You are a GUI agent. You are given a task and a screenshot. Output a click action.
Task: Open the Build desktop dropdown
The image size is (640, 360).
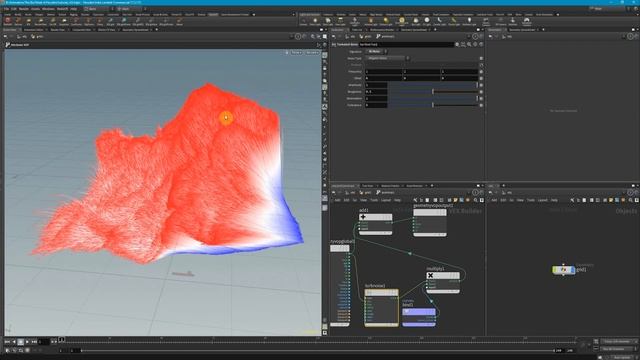coord(97,9)
